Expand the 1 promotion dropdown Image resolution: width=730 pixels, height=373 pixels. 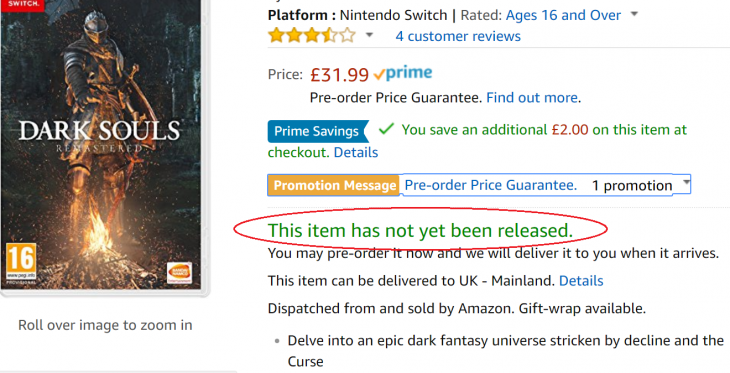pos(641,185)
